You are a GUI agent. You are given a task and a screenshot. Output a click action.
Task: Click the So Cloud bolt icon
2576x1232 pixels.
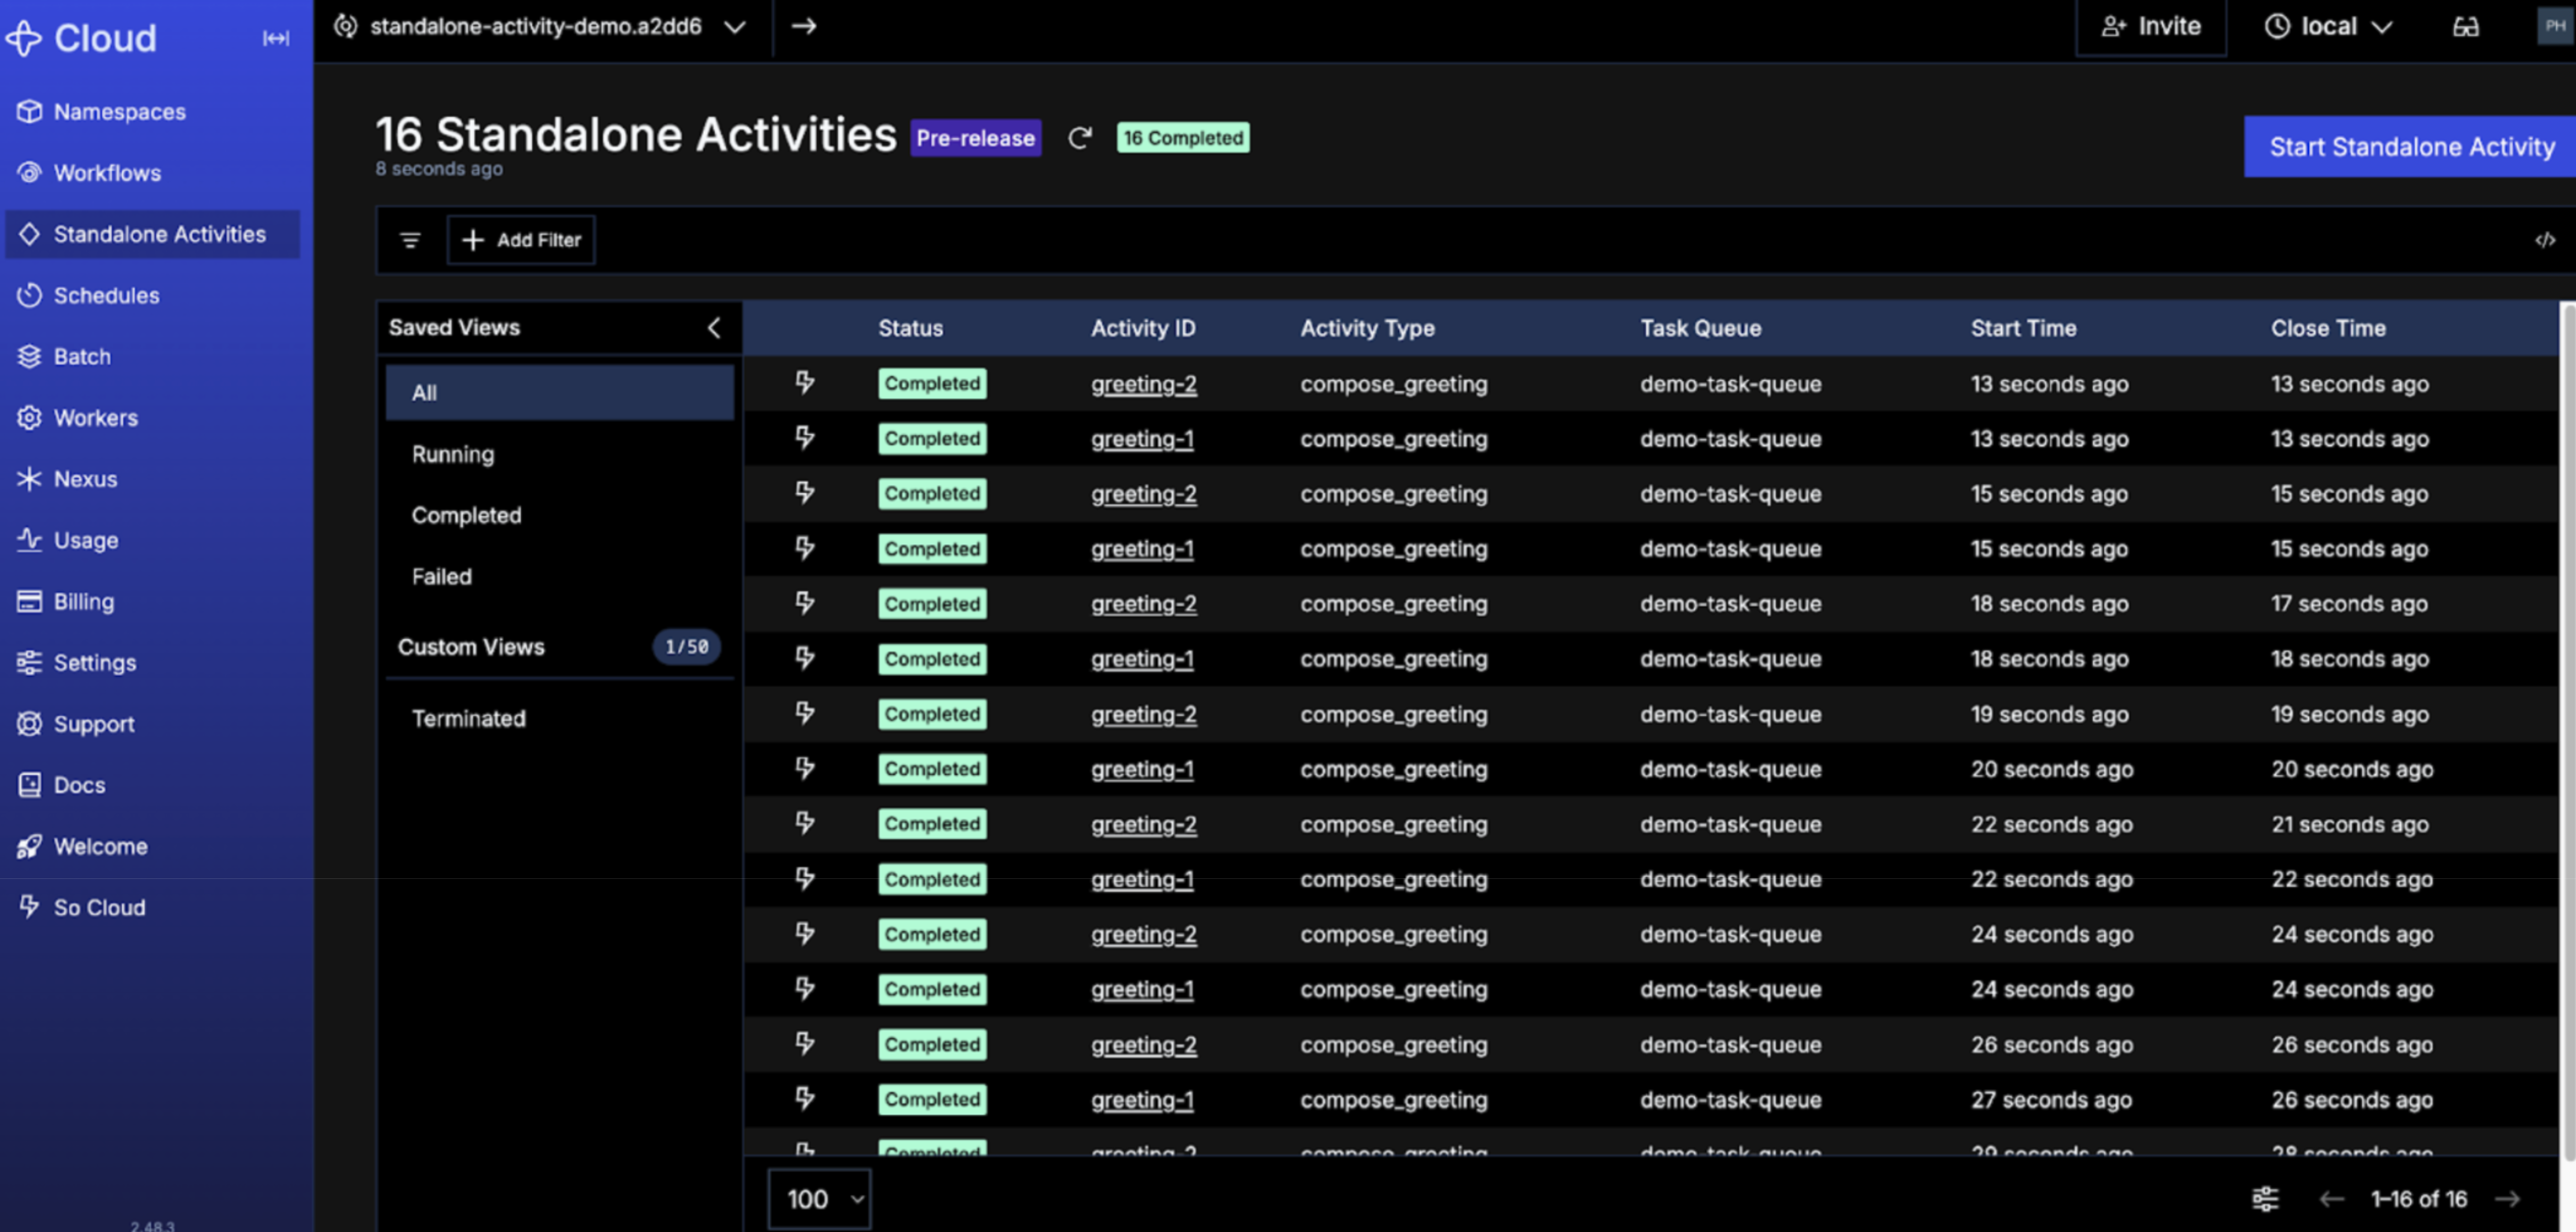[29, 907]
